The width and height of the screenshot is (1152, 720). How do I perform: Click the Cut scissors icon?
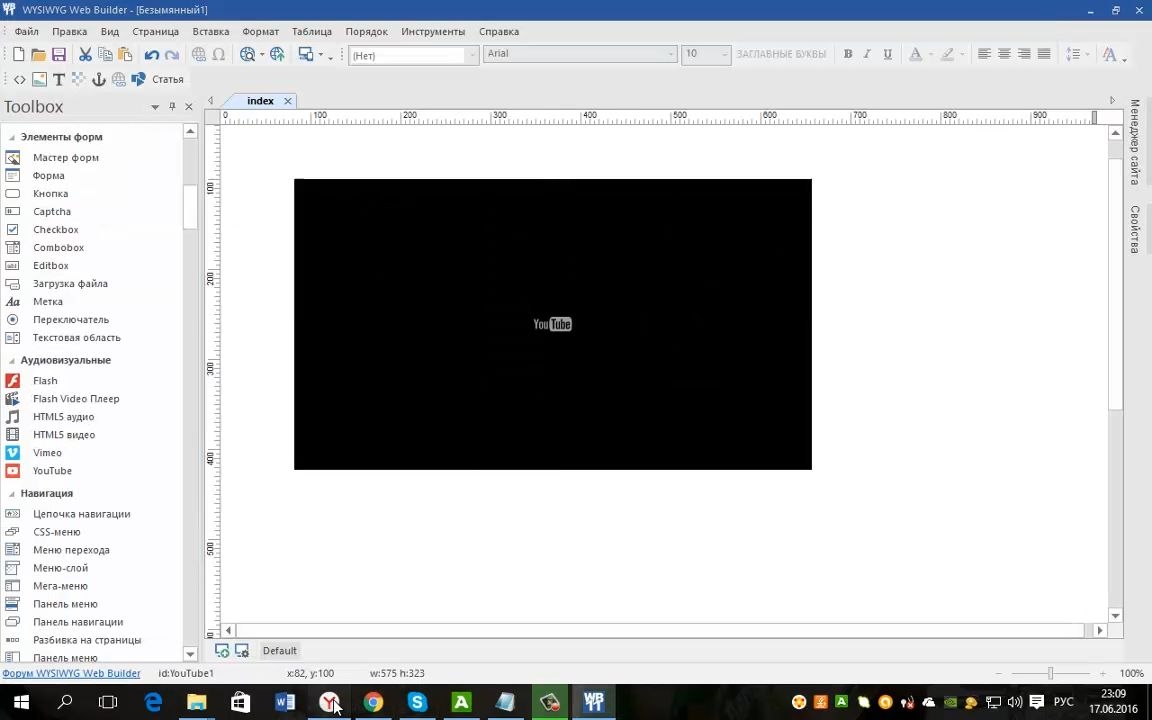tap(85, 54)
